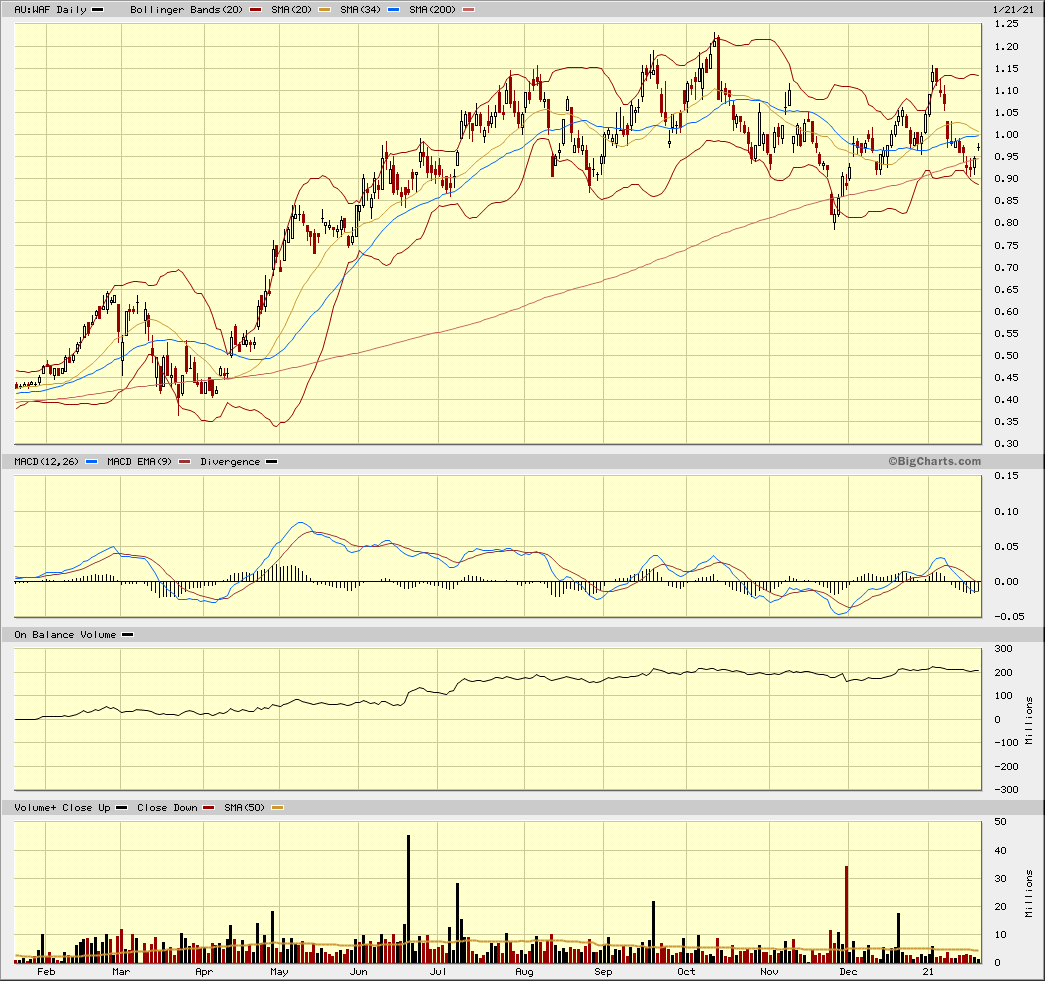Click the Feb month axis label

[x=46, y=972]
